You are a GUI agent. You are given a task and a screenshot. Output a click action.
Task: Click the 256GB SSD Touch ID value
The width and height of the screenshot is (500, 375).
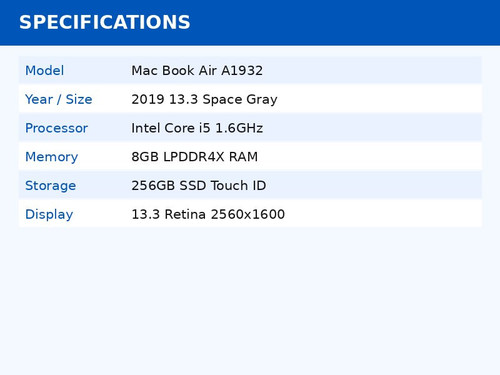tap(199, 185)
